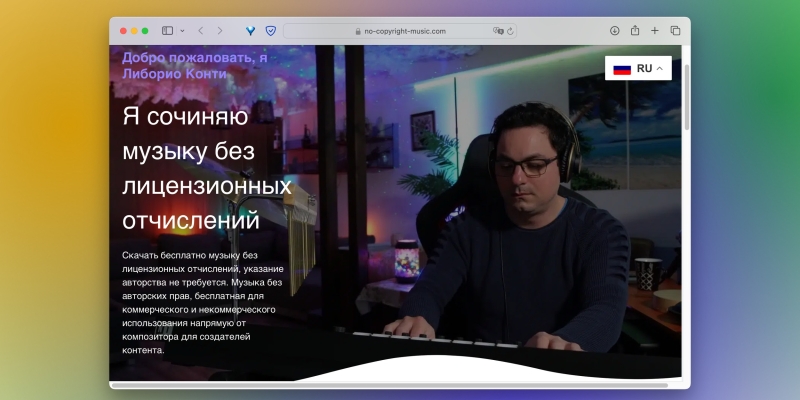Maximize the Safari window with green button

[x=145, y=31]
